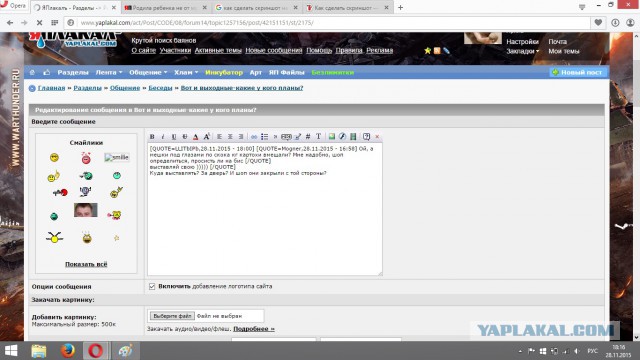This screenshot has width=640, height=360.
Task: Insert a hyperlink via chain icon
Action: click(x=254, y=137)
